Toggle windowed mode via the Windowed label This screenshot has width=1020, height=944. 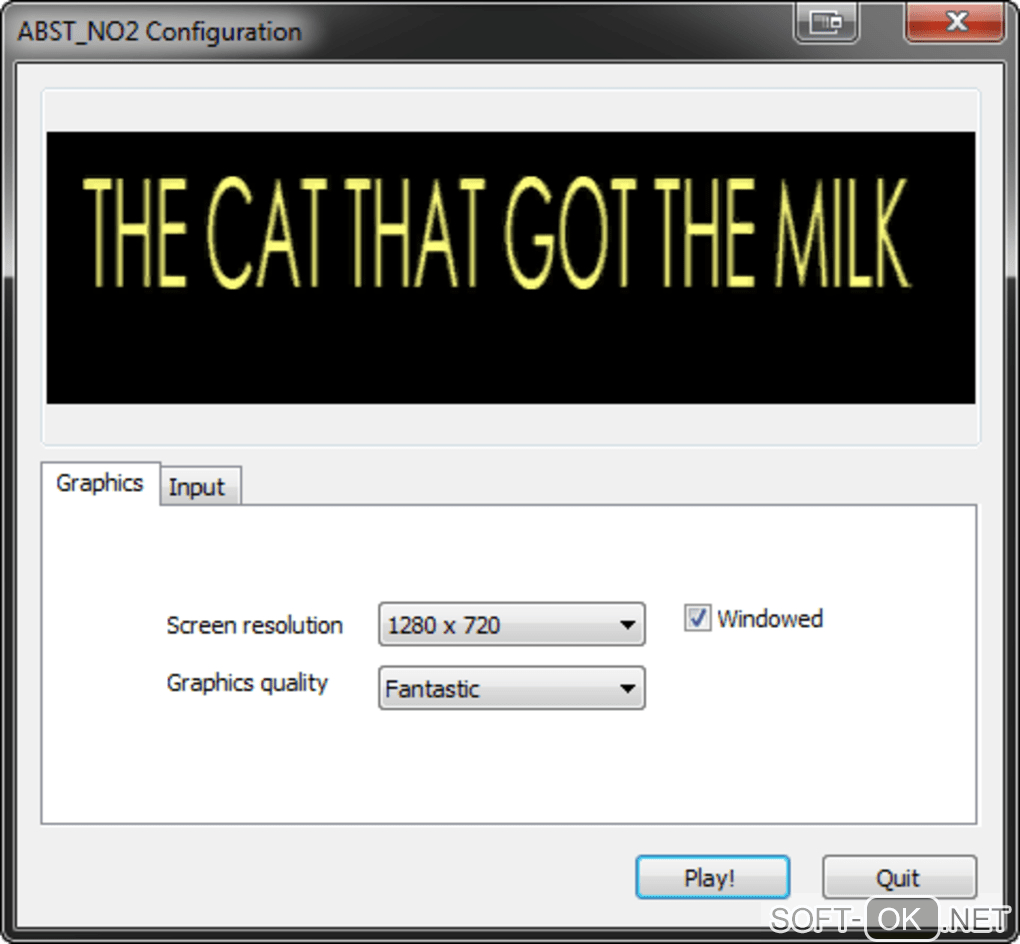(770, 618)
